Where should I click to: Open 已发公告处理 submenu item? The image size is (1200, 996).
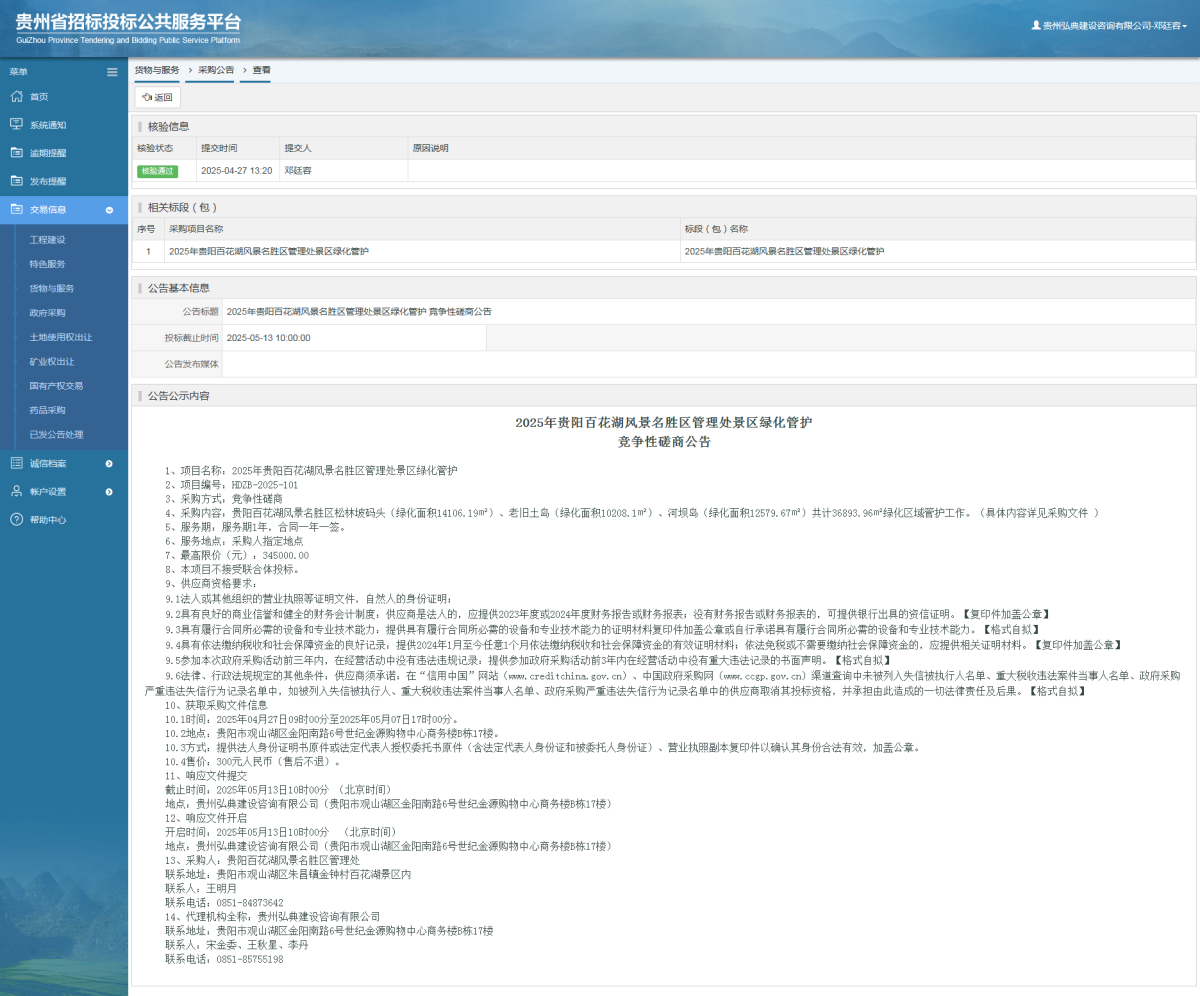tap(56, 434)
